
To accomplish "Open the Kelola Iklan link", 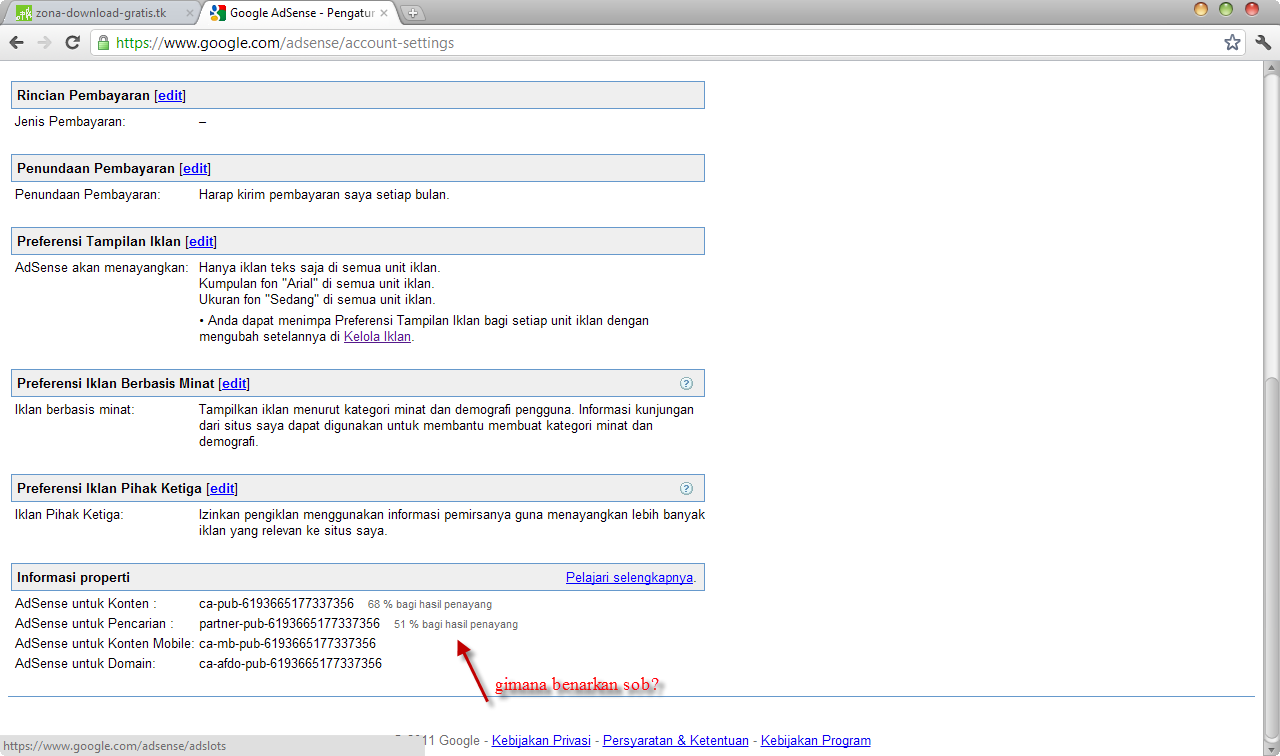I will (x=377, y=337).
